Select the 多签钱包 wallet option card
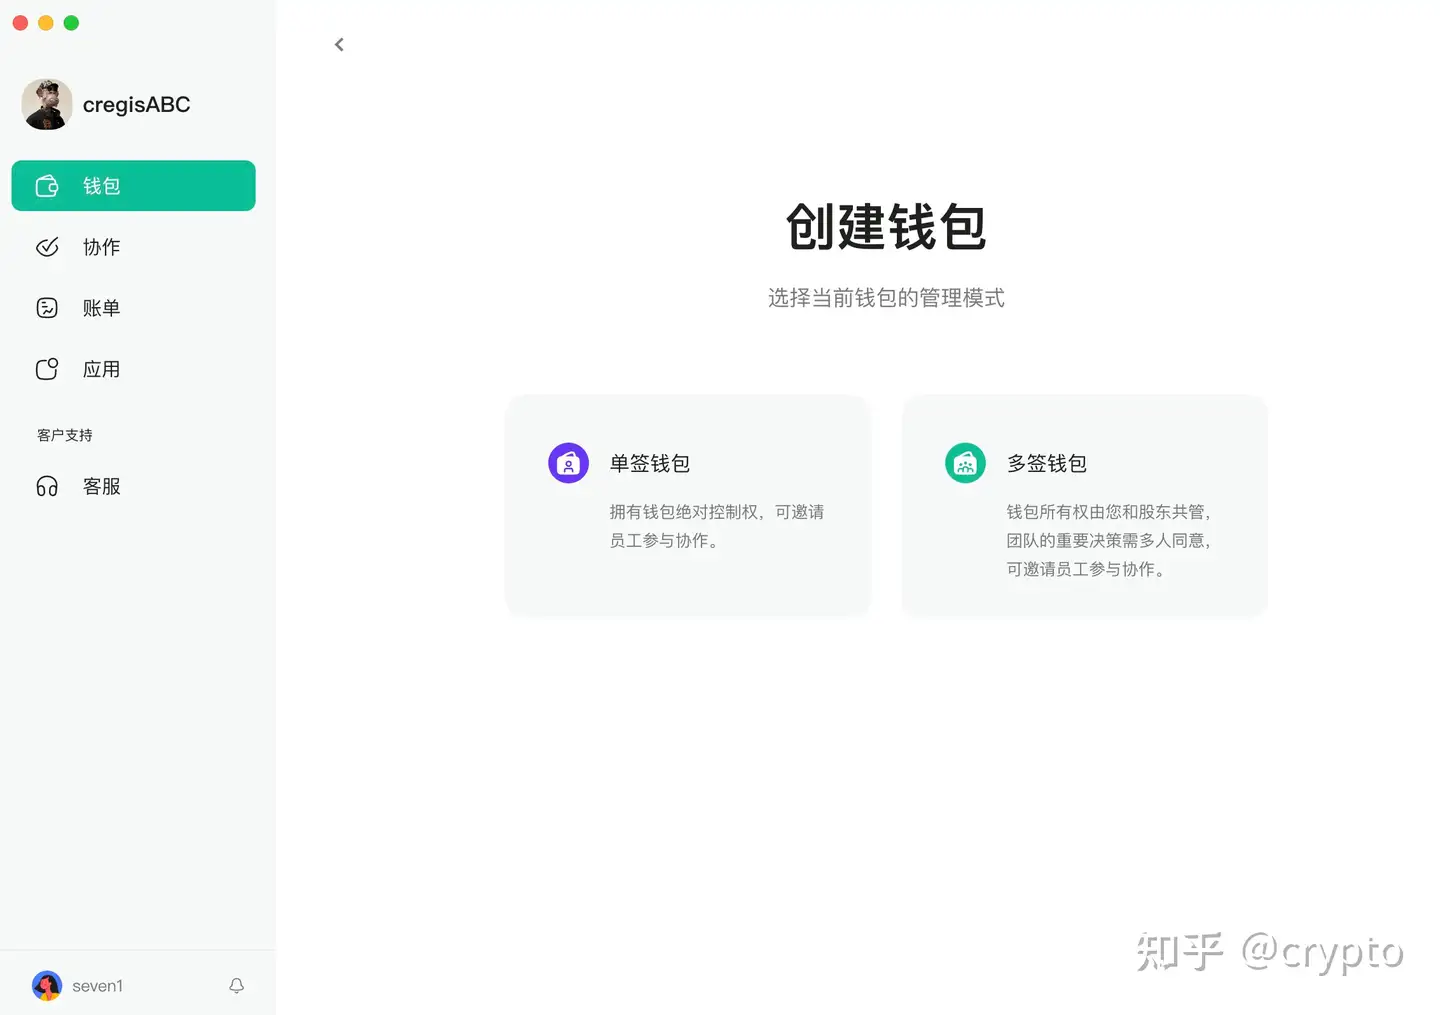 click(1084, 505)
